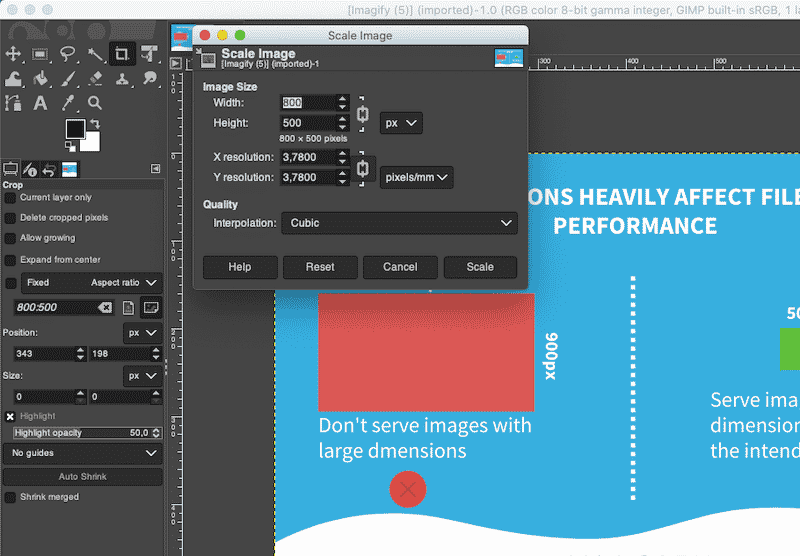Screen dimensions: 800x556
Task: Click the X resolution input field
Action: tap(308, 157)
